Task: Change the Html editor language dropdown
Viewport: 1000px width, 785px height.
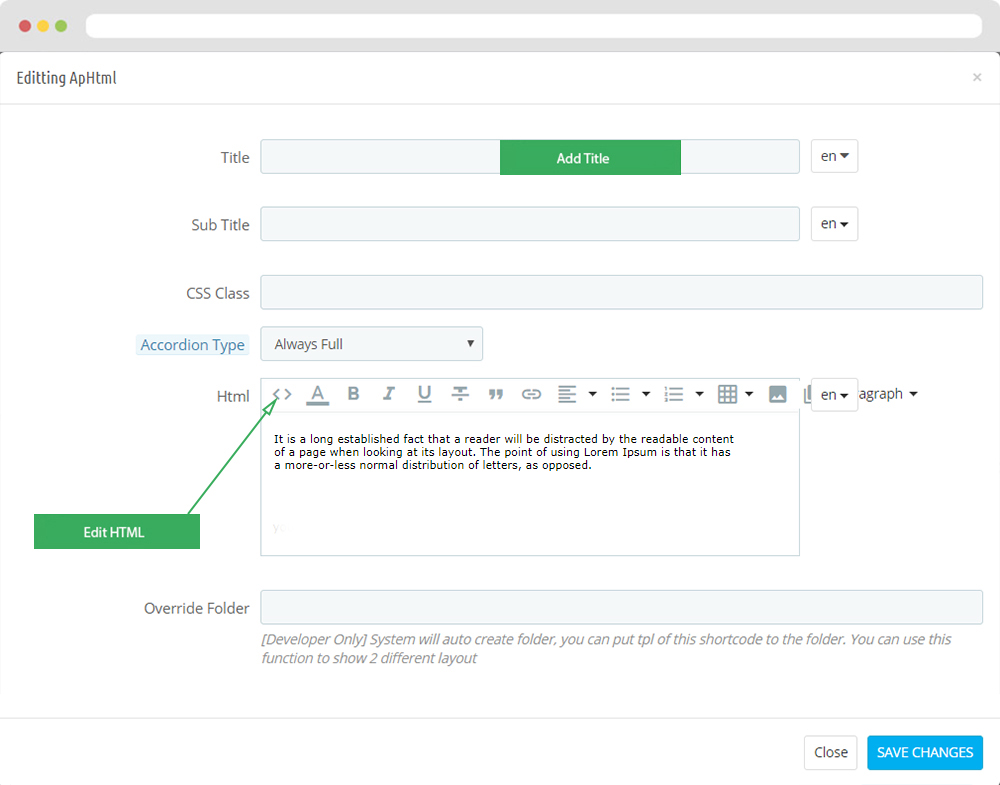Action: [834, 395]
